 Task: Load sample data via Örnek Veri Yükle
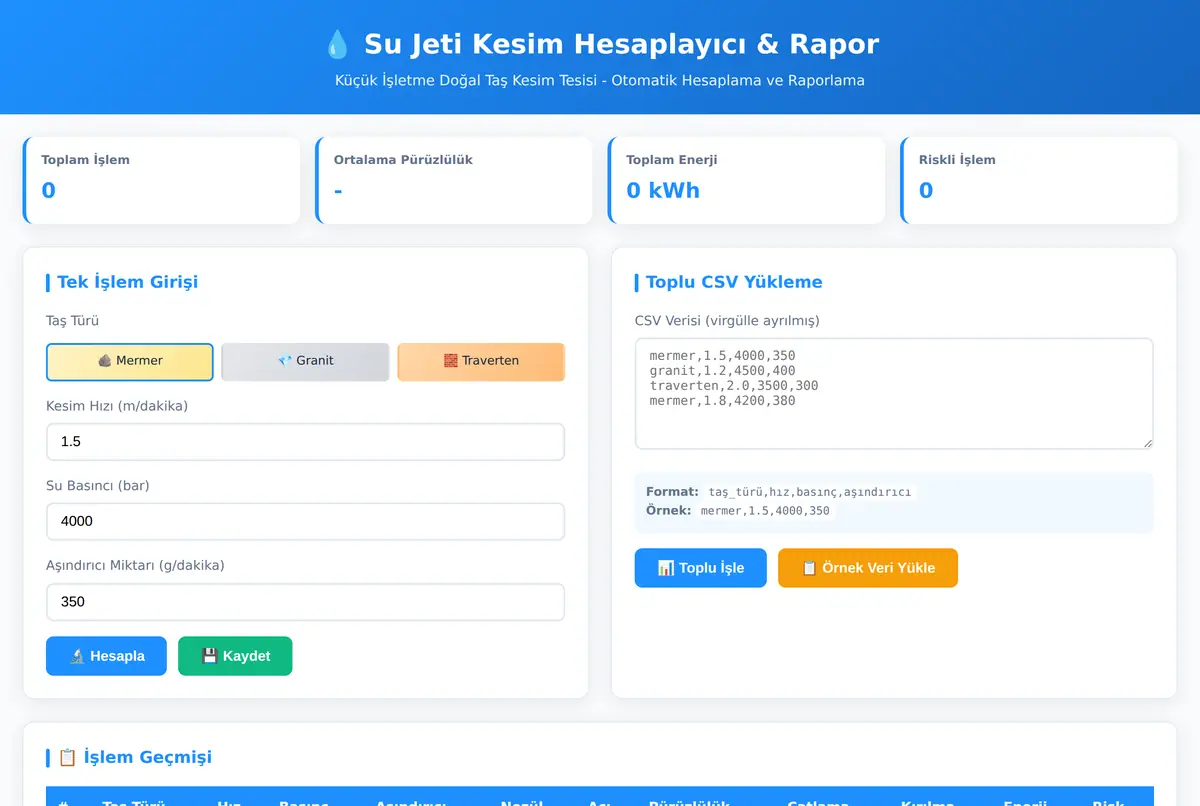click(x=868, y=568)
